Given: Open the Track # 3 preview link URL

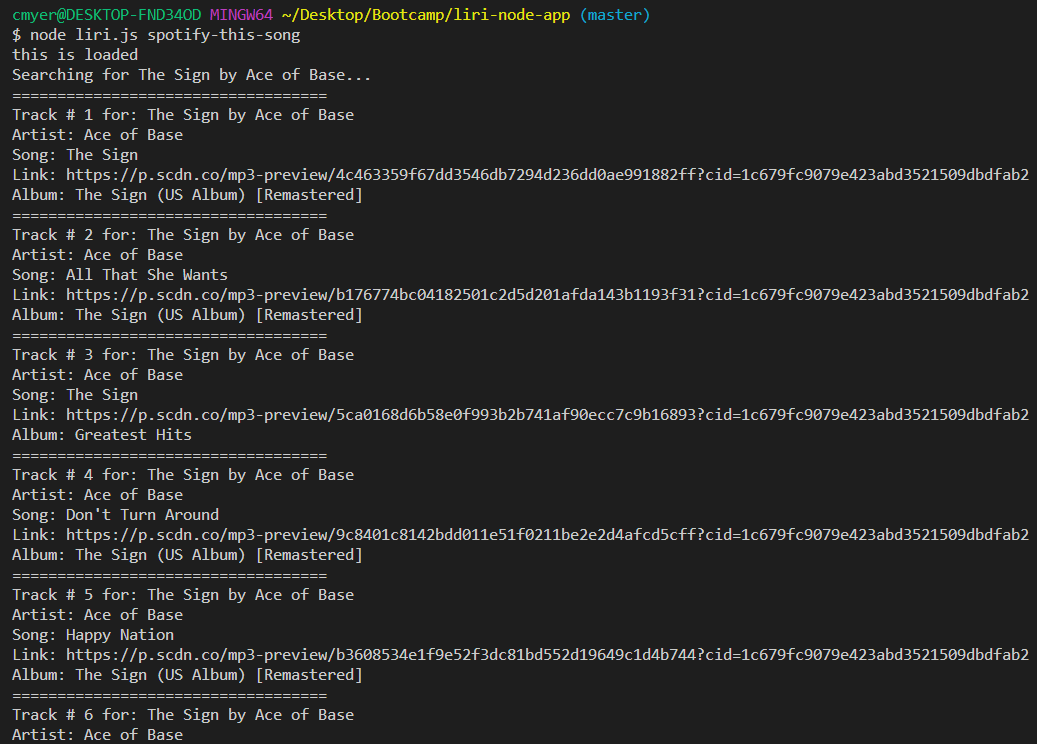Looking at the screenshot, I should point(548,415).
